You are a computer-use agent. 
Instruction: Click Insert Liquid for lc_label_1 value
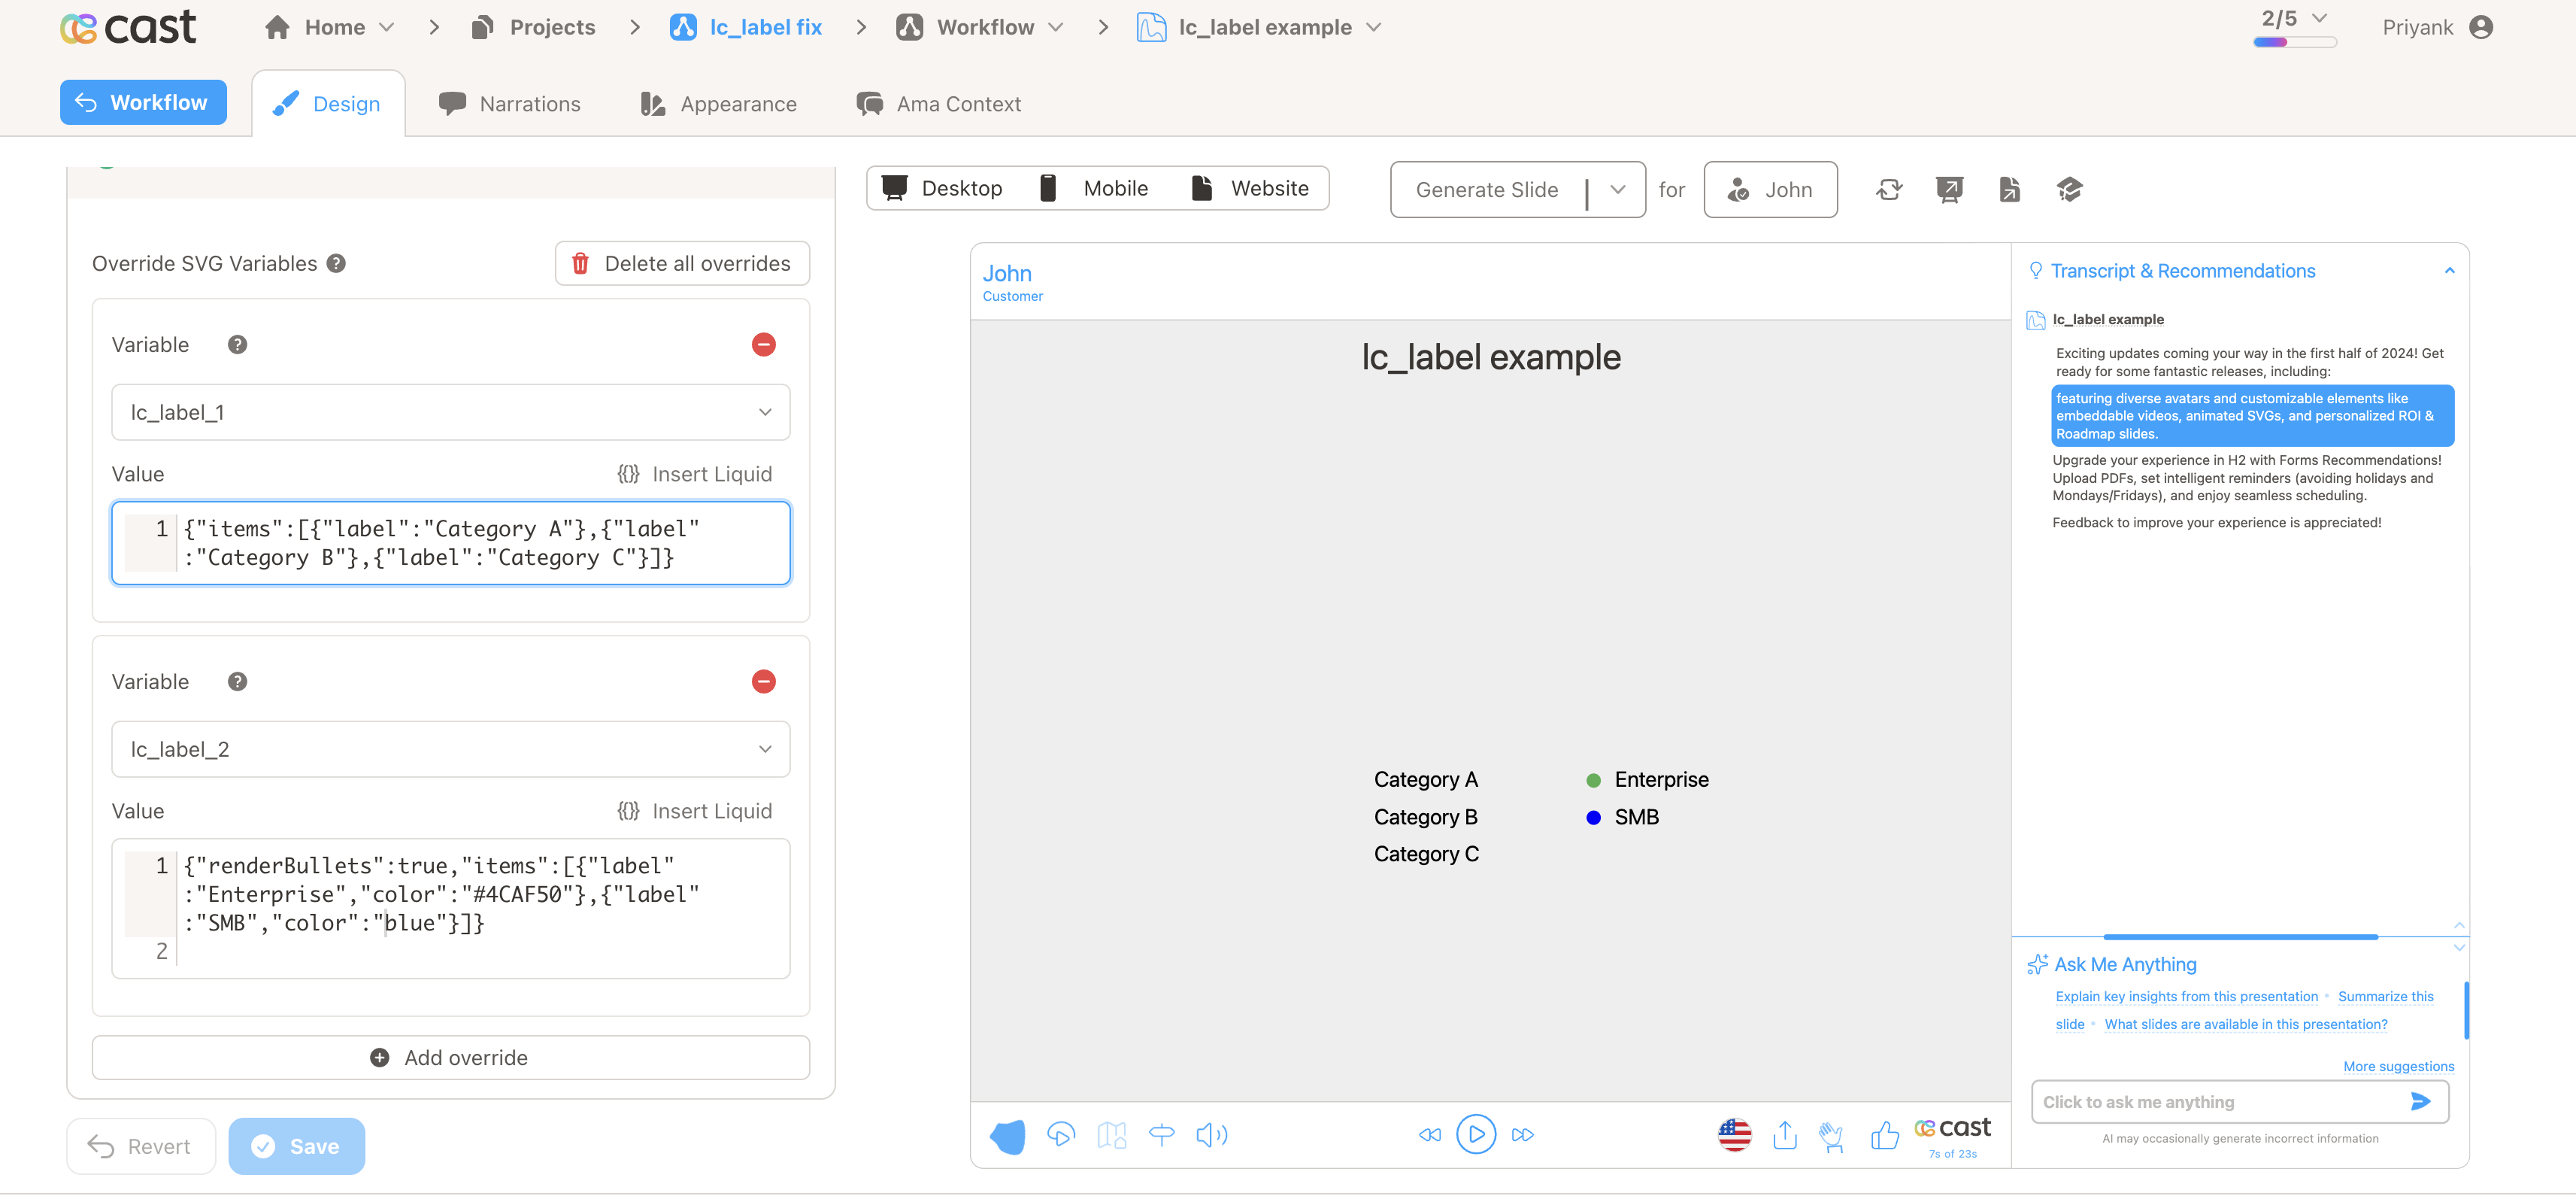coord(695,475)
